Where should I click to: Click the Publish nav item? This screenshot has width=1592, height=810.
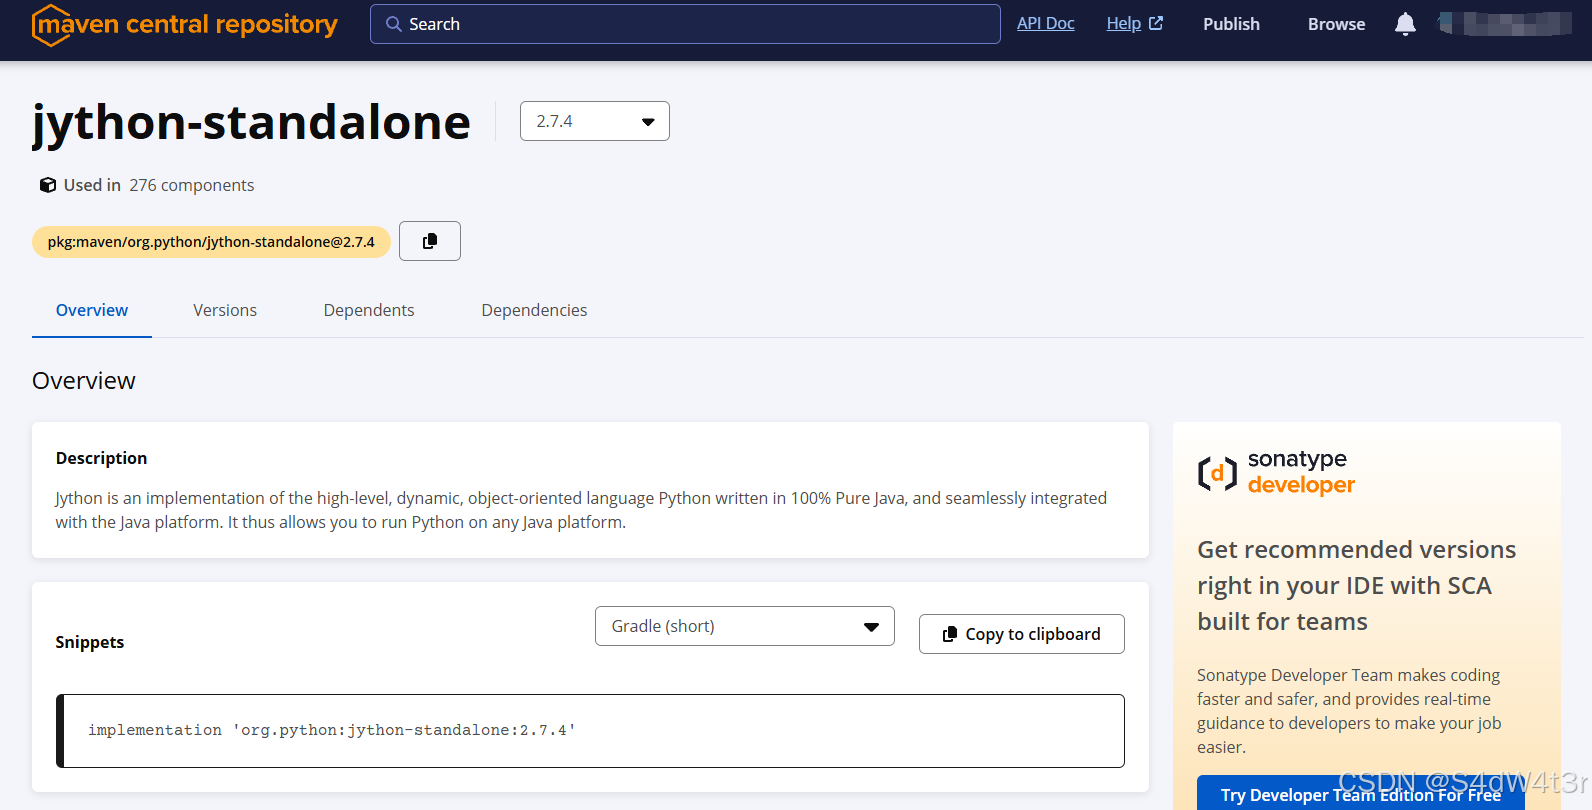pyautogui.click(x=1231, y=24)
